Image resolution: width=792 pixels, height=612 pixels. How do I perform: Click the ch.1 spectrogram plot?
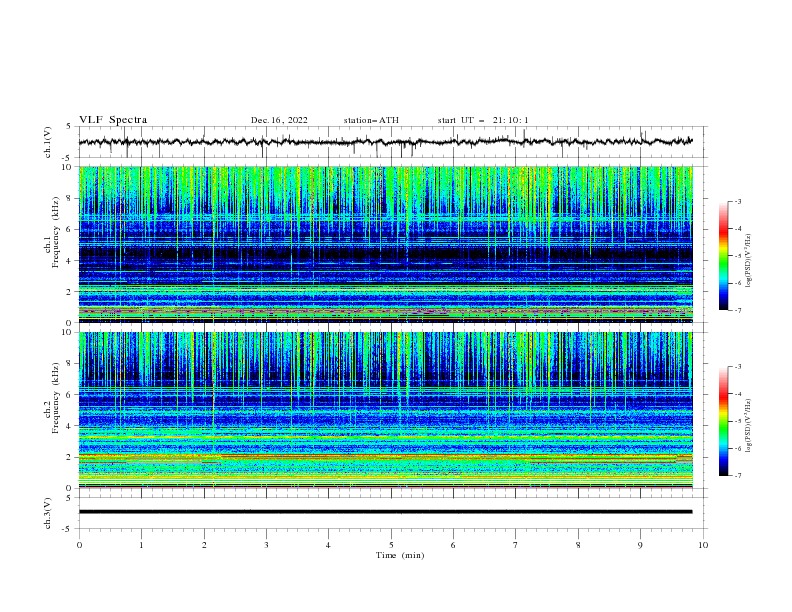[x=386, y=244]
